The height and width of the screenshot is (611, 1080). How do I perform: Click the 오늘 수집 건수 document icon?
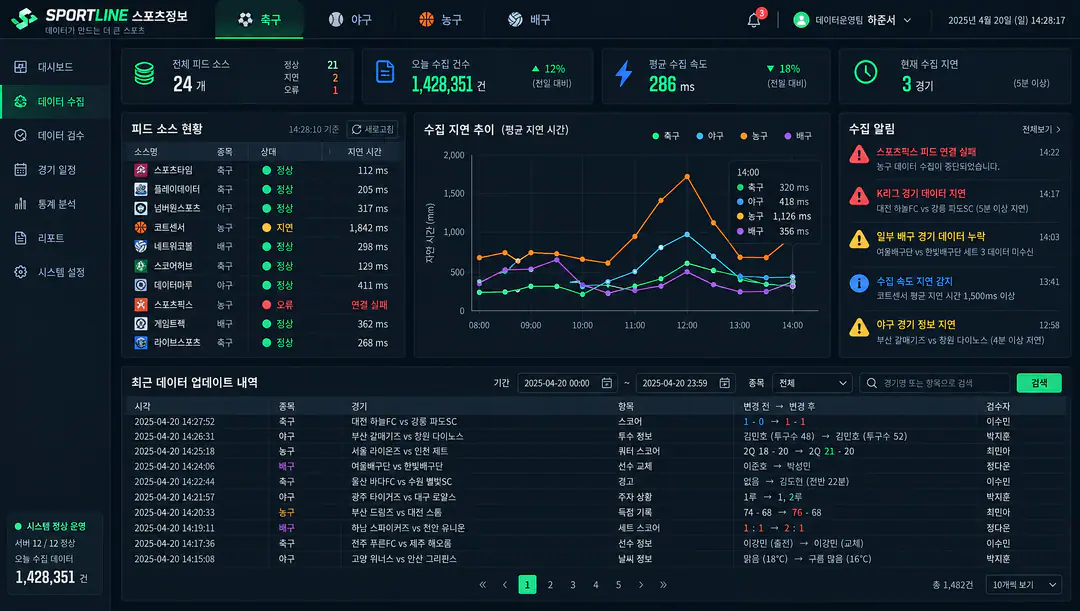pos(385,72)
